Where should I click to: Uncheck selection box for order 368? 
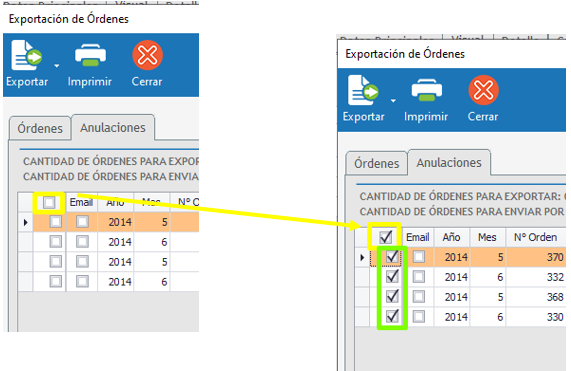392,296
